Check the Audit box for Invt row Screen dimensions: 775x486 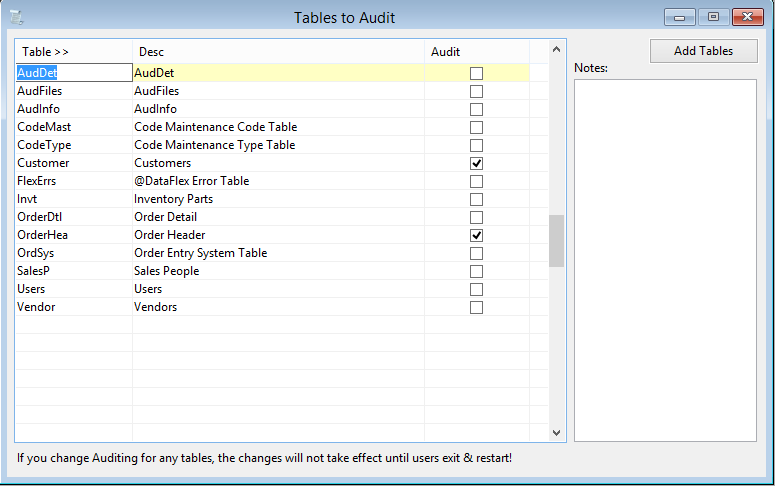click(476, 199)
